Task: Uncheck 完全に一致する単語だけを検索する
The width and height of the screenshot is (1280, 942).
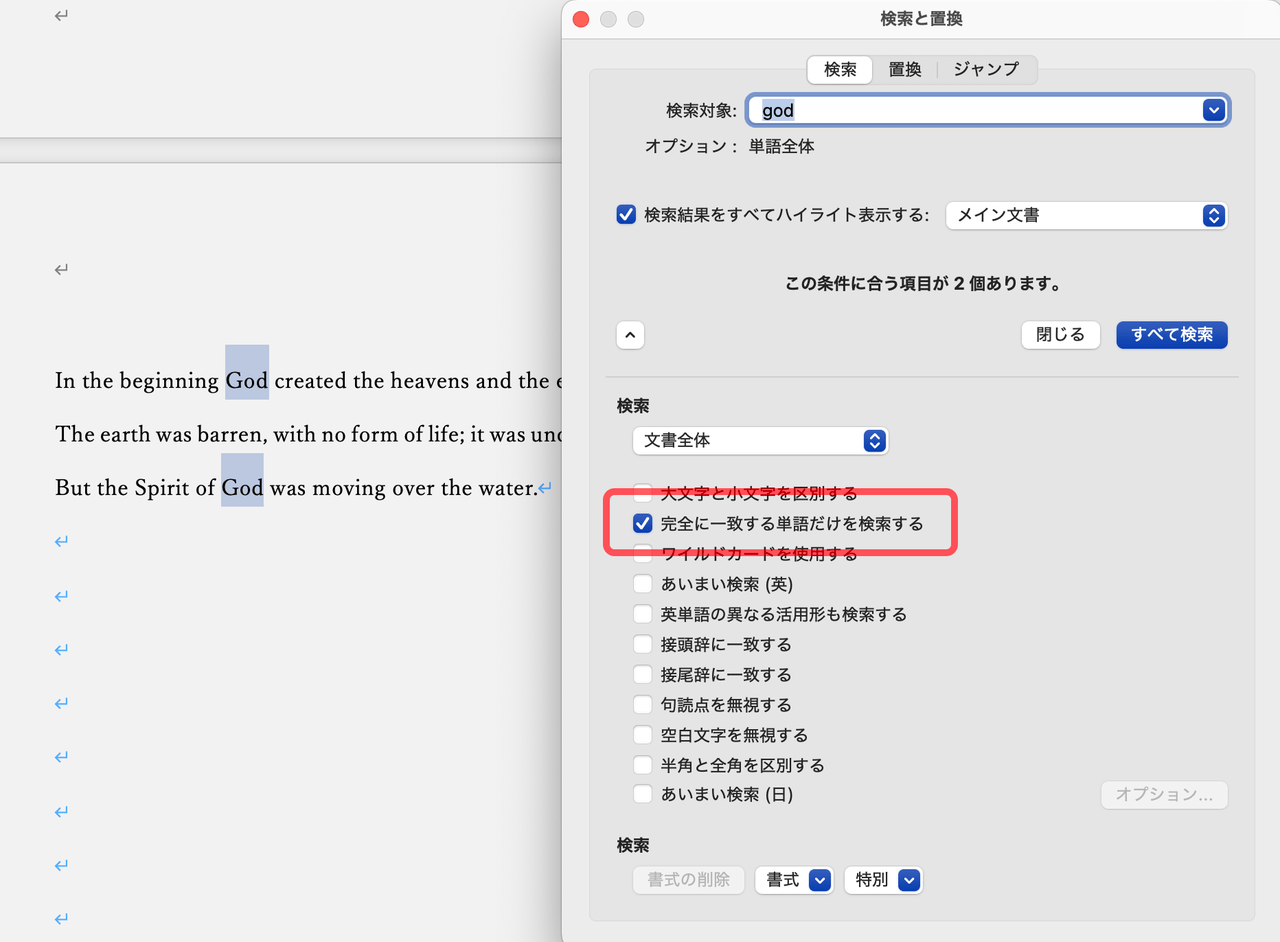Action: click(x=642, y=523)
